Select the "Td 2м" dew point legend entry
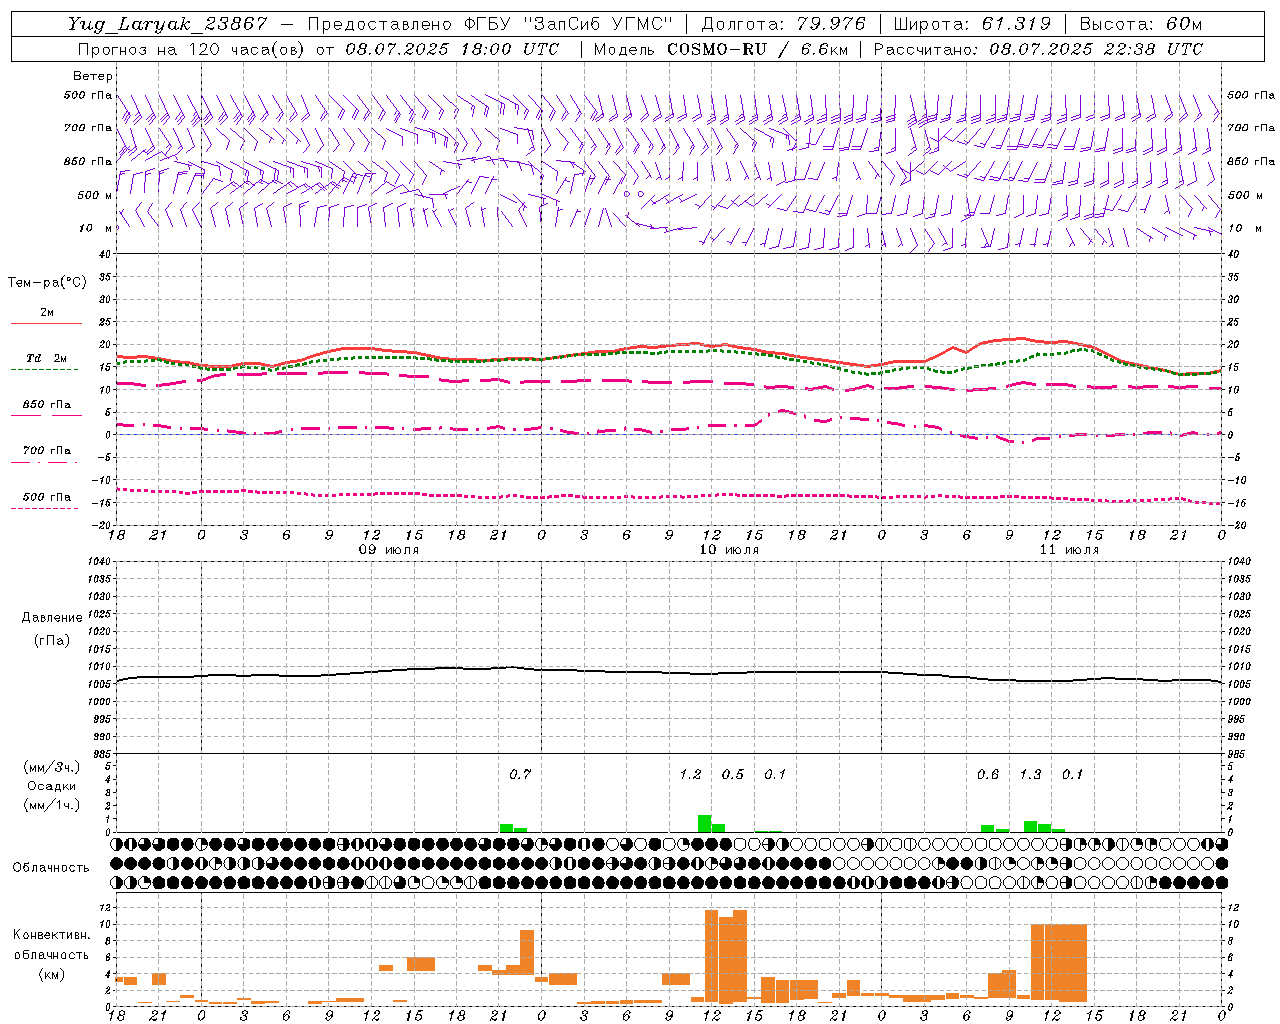The height and width of the screenshot is (1024, 1280). click(x=46, y=358)
